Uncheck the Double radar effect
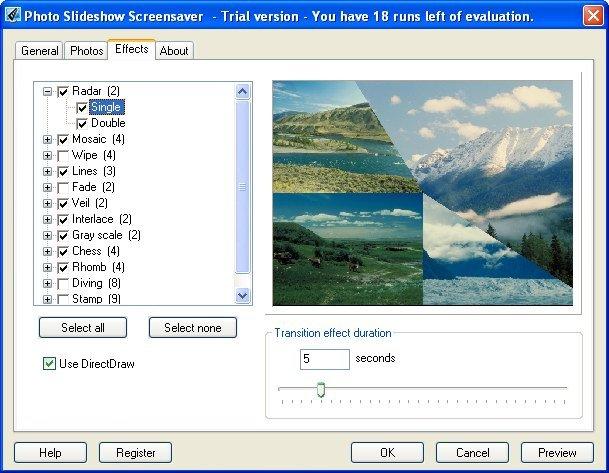 pos(82,123)
